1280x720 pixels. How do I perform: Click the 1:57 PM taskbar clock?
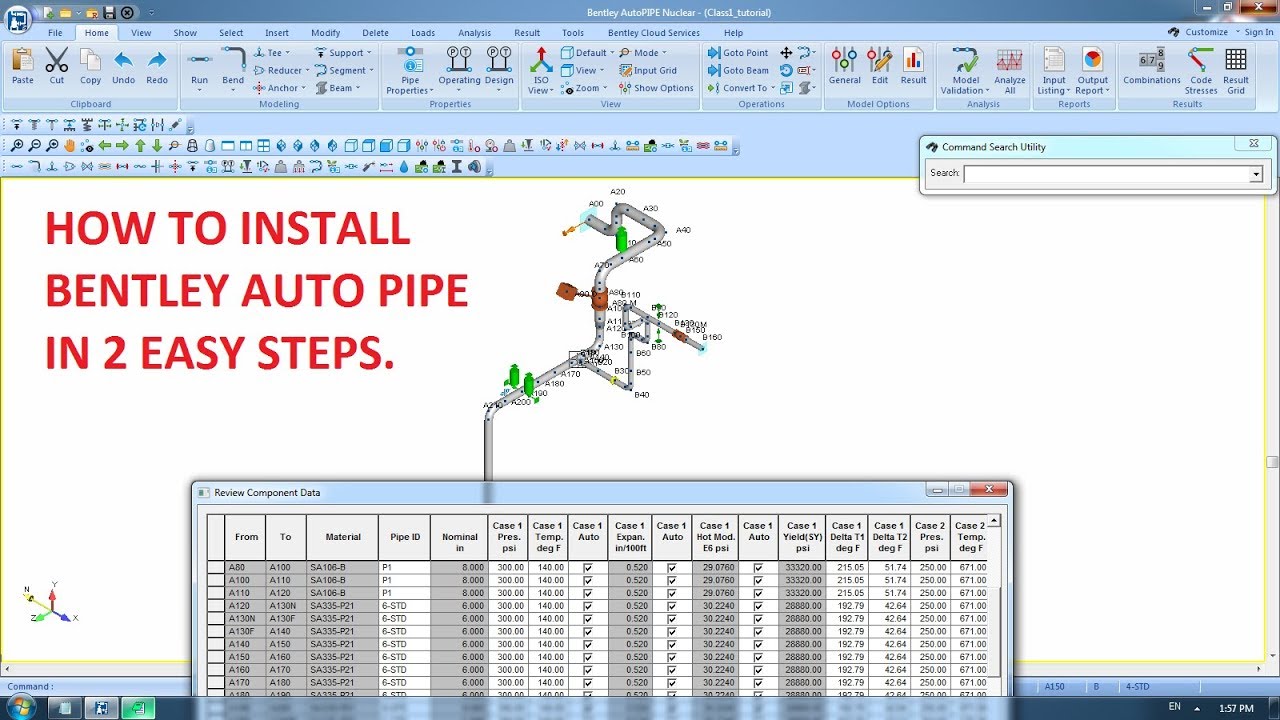tap(1236, 708)
